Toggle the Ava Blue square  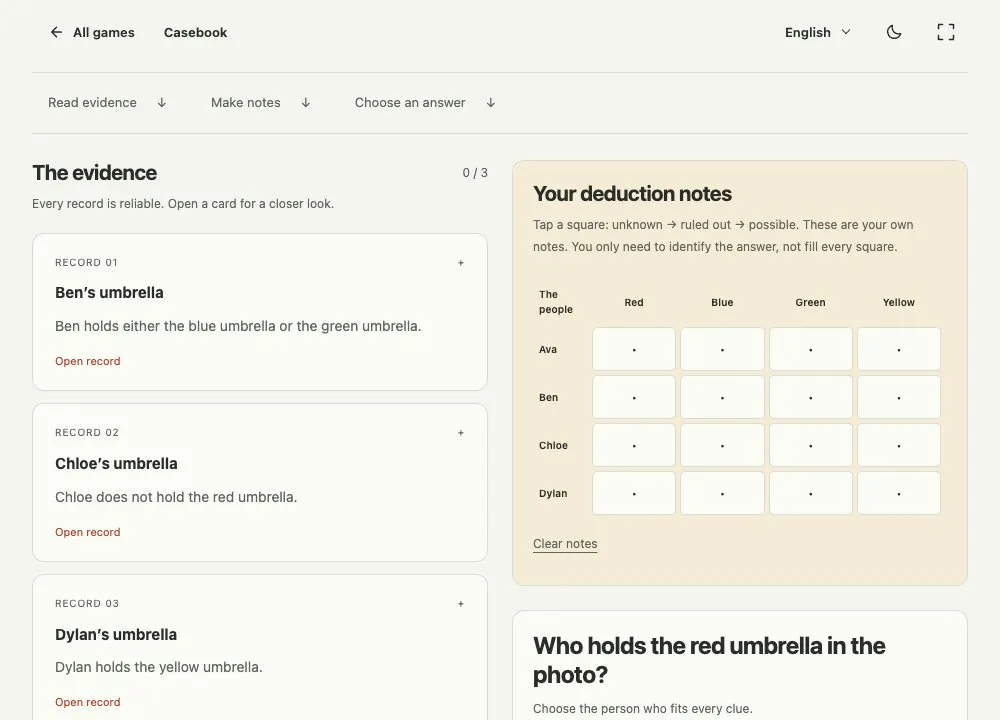click(722, 349)
